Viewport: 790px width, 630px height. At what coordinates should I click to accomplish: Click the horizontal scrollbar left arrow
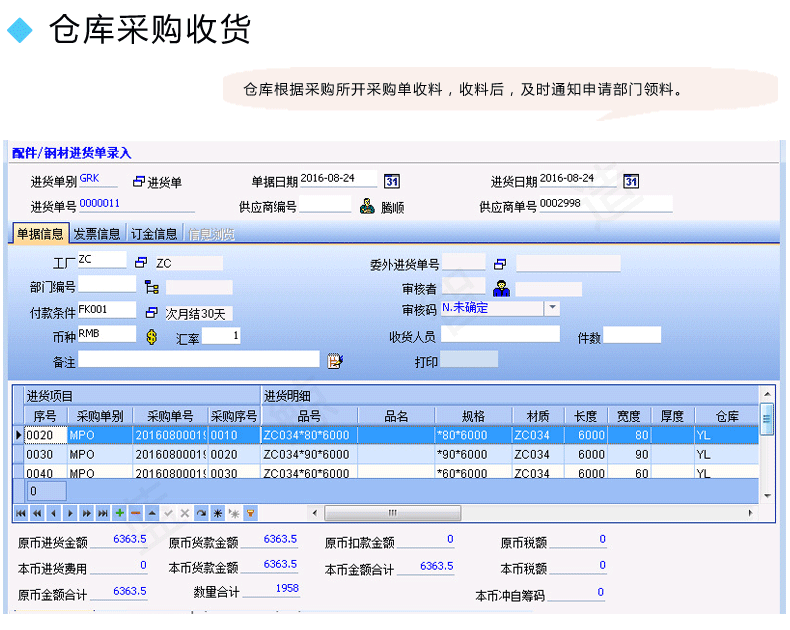pos(315,513)
